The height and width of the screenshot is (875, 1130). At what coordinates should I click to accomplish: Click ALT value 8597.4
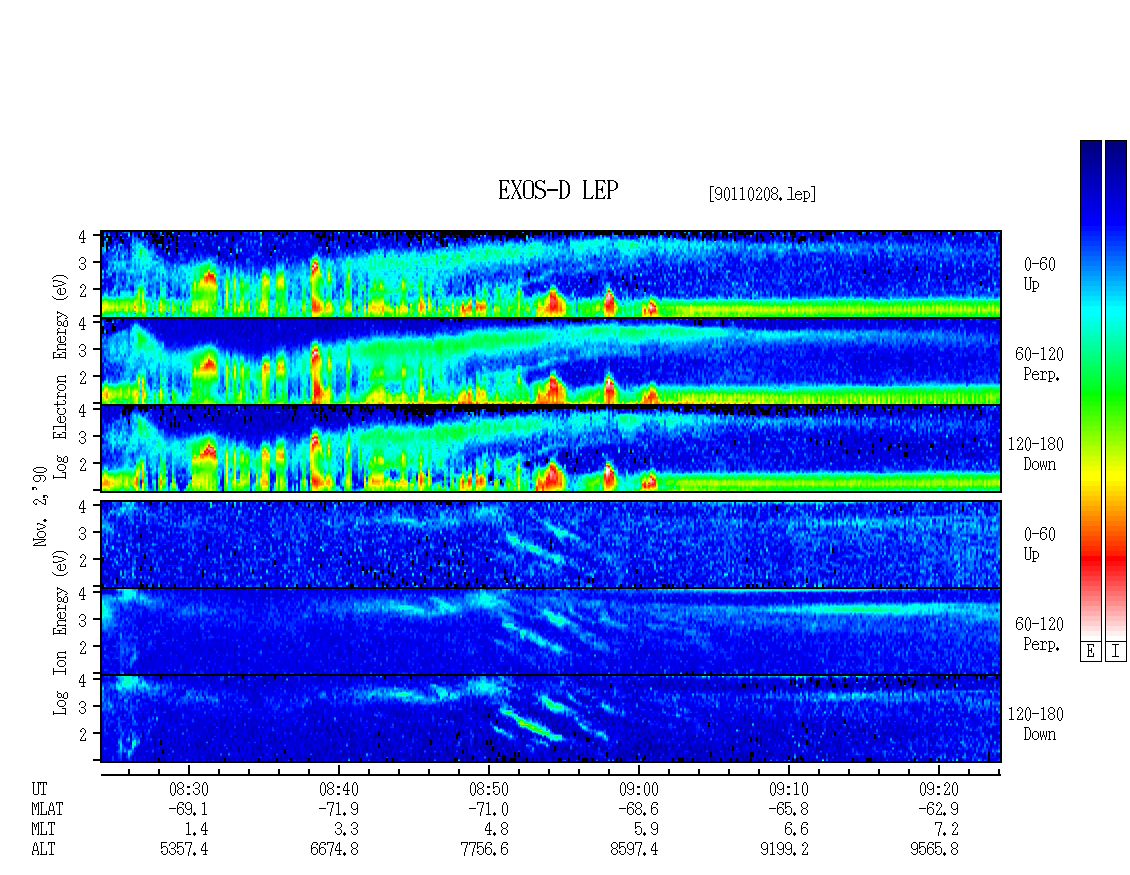click(x=634, y=849)
